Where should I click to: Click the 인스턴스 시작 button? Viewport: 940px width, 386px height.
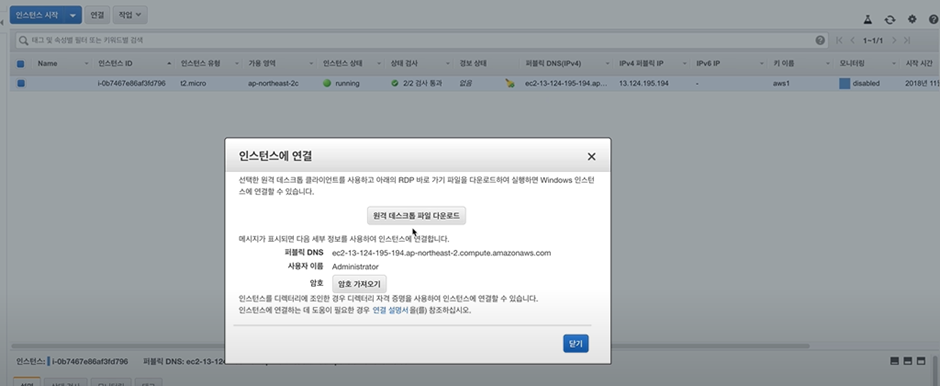pos(37,15)
